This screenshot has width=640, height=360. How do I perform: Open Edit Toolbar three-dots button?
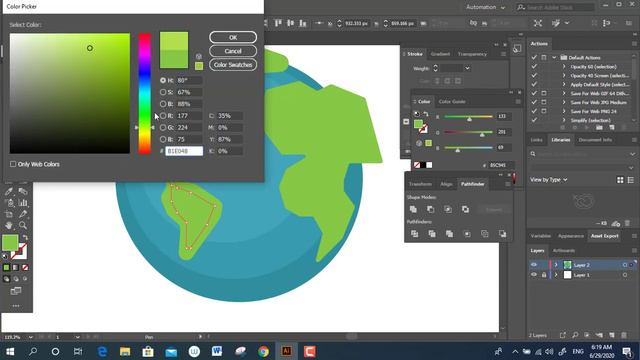(16, 306)
